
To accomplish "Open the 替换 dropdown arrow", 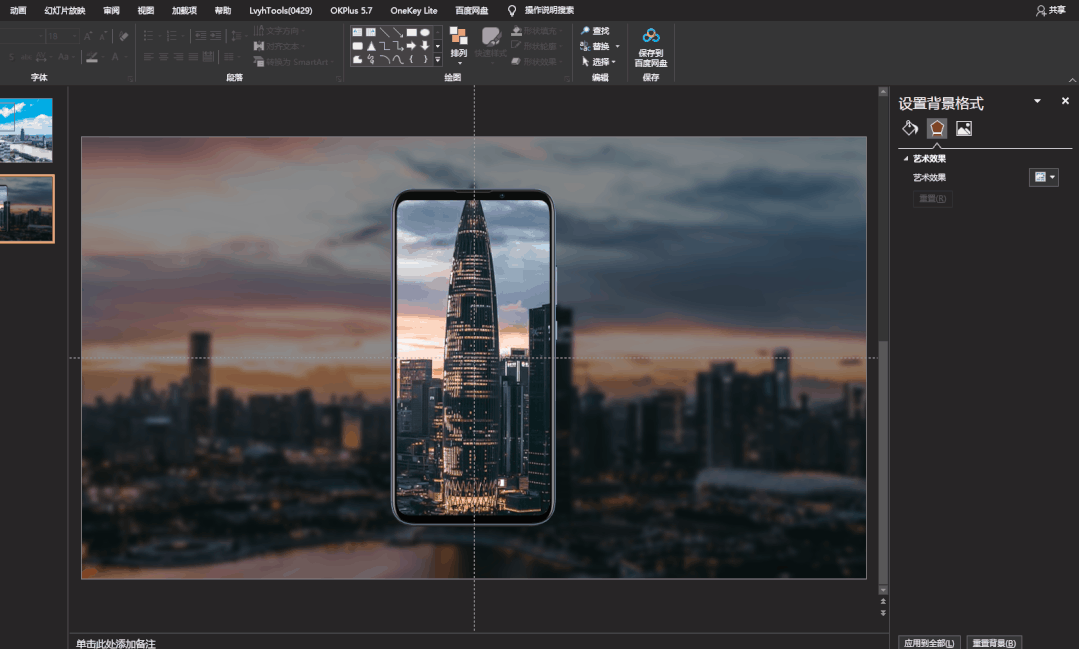I will (x=617, y=46).
